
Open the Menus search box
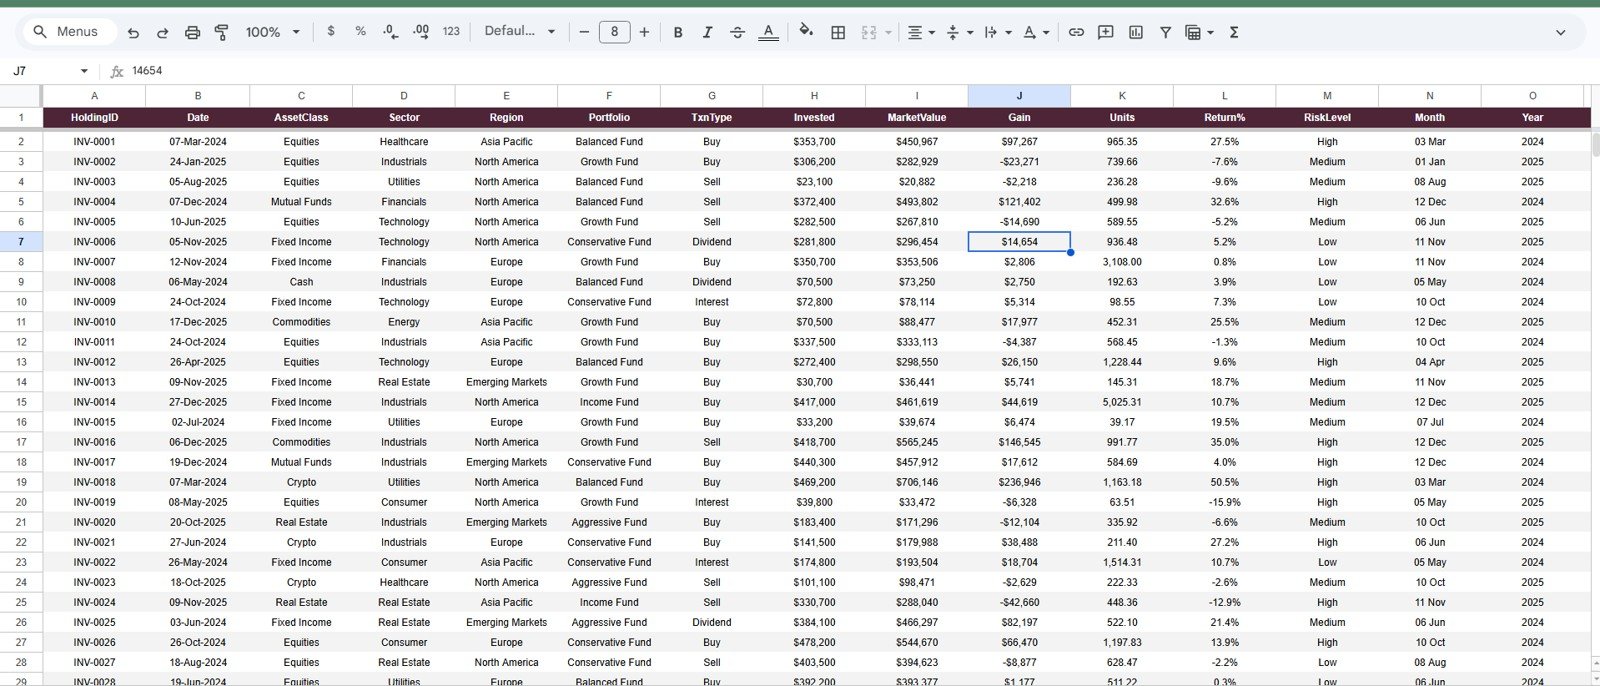[x=67, y=32]
